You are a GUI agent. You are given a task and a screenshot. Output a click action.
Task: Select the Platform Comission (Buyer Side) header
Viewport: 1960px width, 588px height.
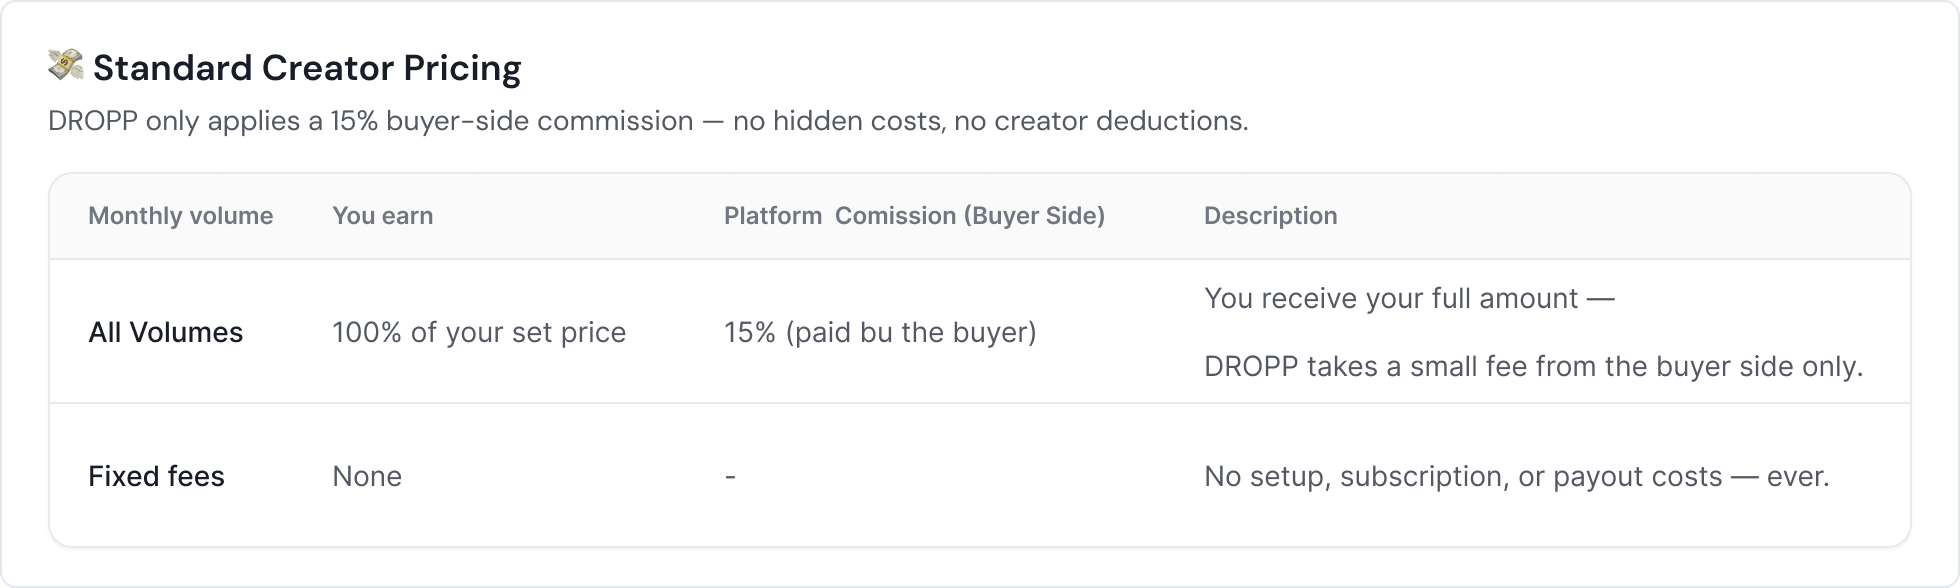point(914,216)
